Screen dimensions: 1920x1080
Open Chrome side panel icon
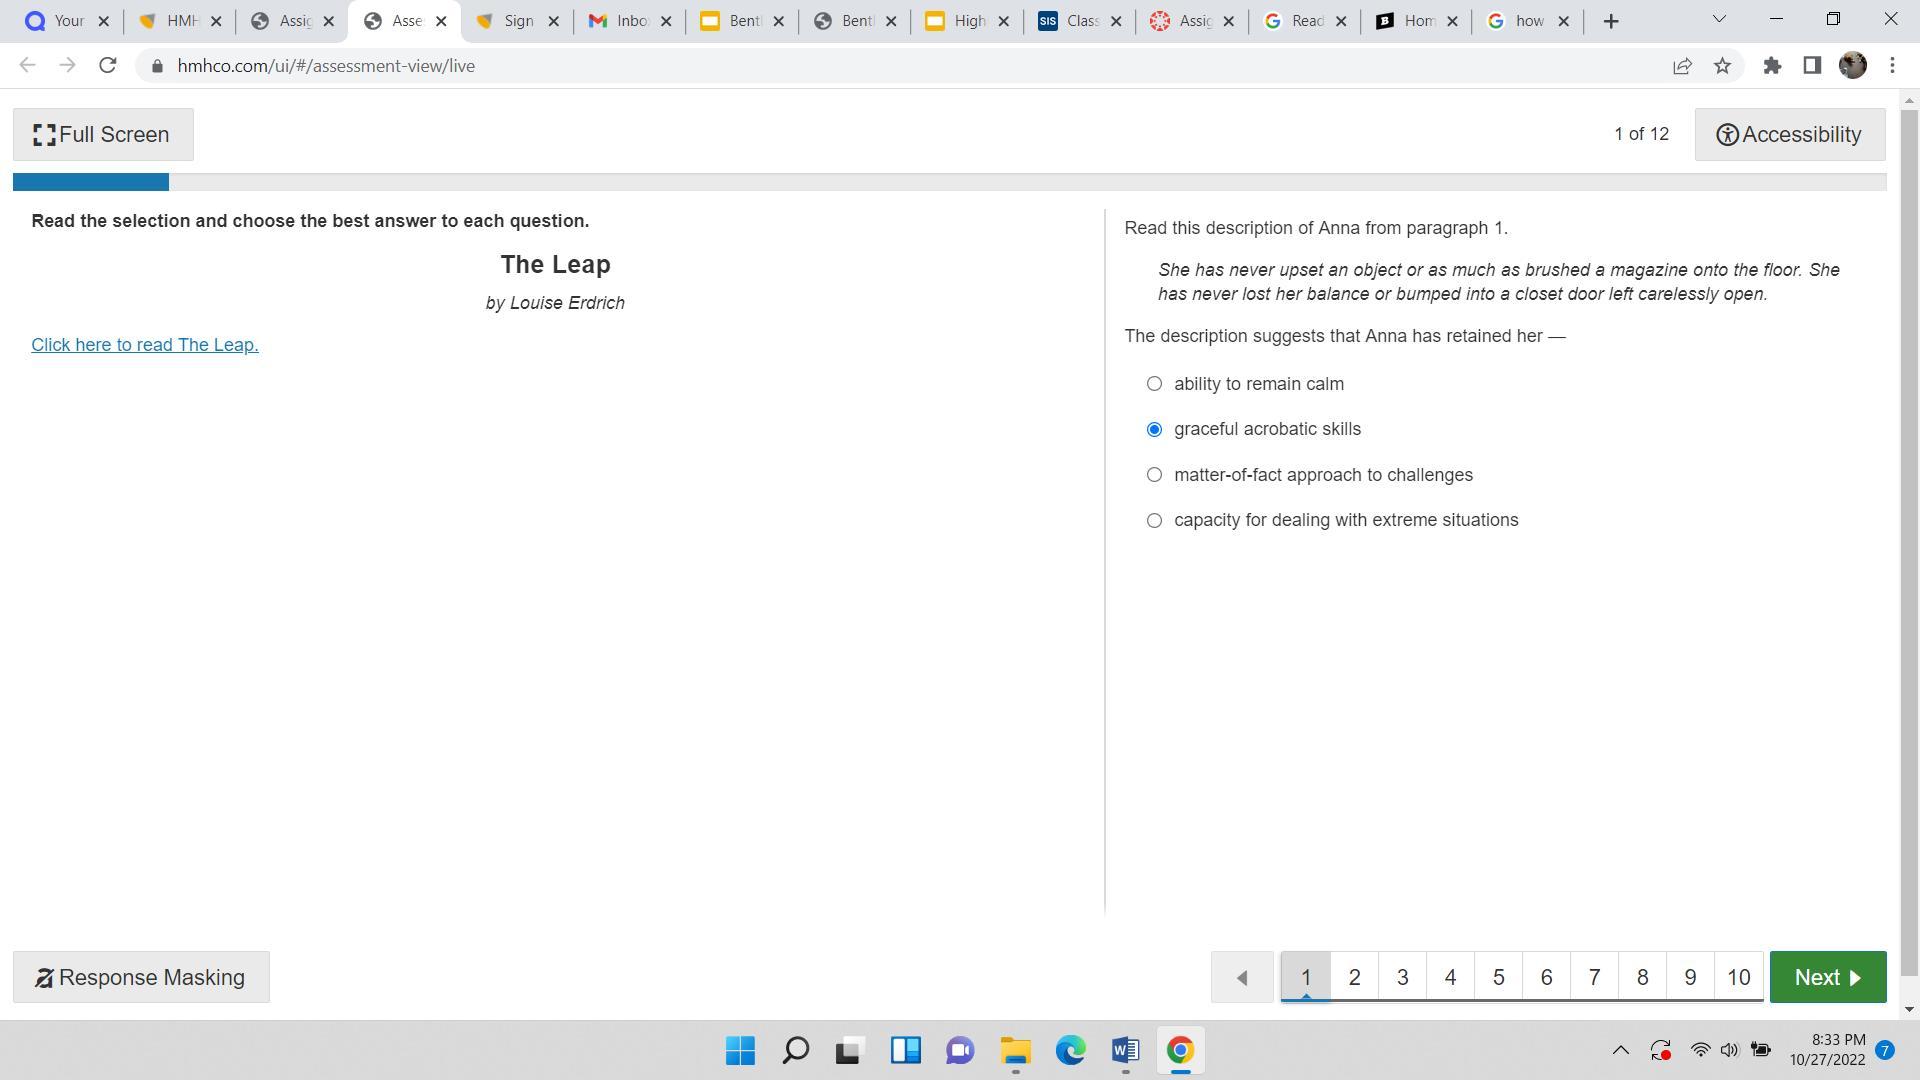coord(1812,66)
